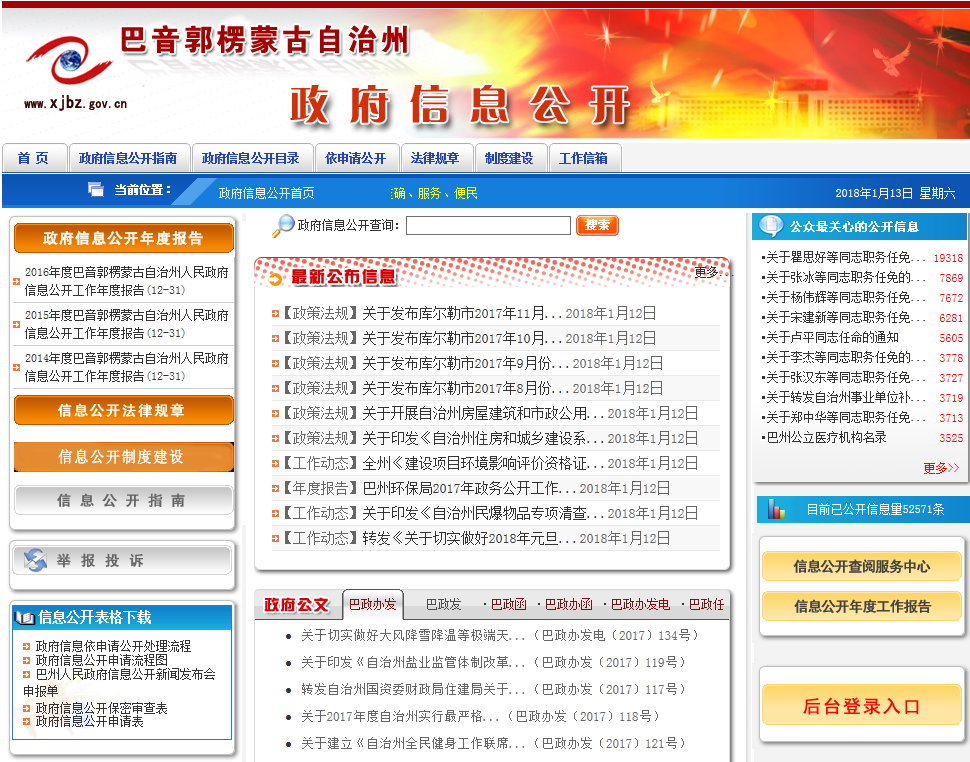Click the window icon beside 当前位置
The width and height of the screenshot is (970, 762).
tap(96, 190)
